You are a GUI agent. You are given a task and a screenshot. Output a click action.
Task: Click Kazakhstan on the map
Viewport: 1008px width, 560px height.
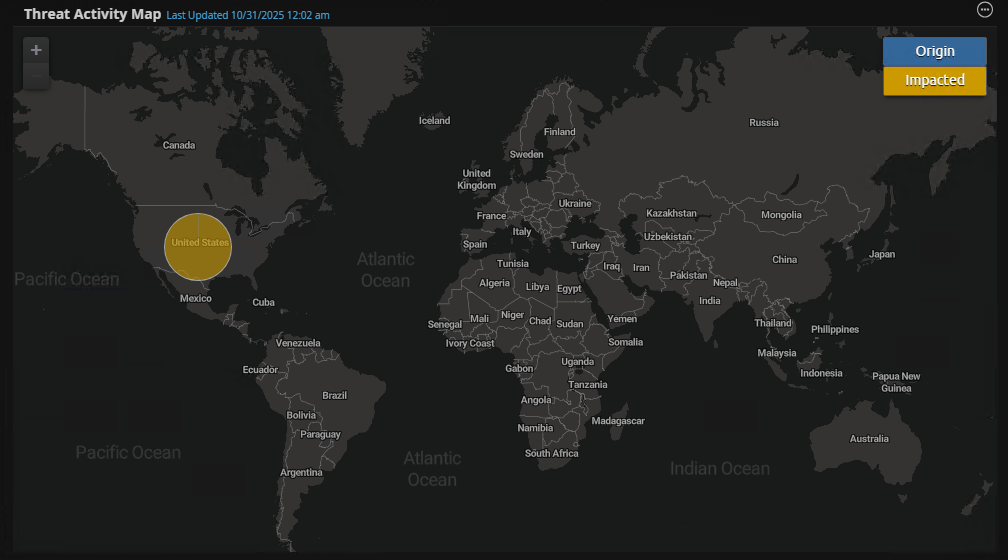pos(671,214)
